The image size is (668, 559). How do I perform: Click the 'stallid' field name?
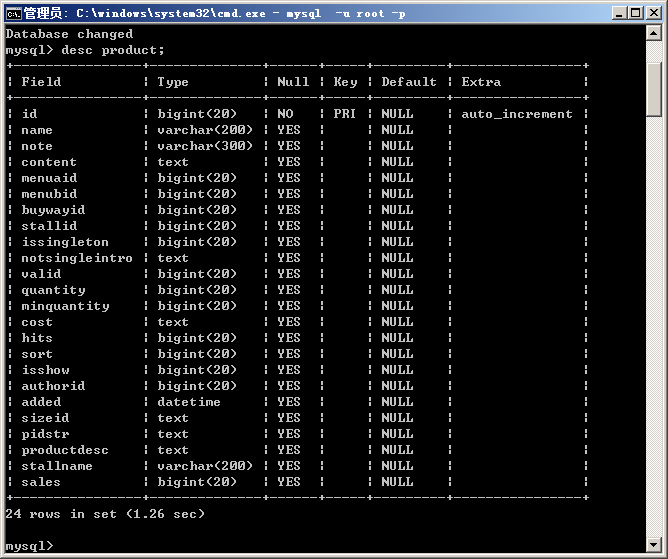[49, 226]
